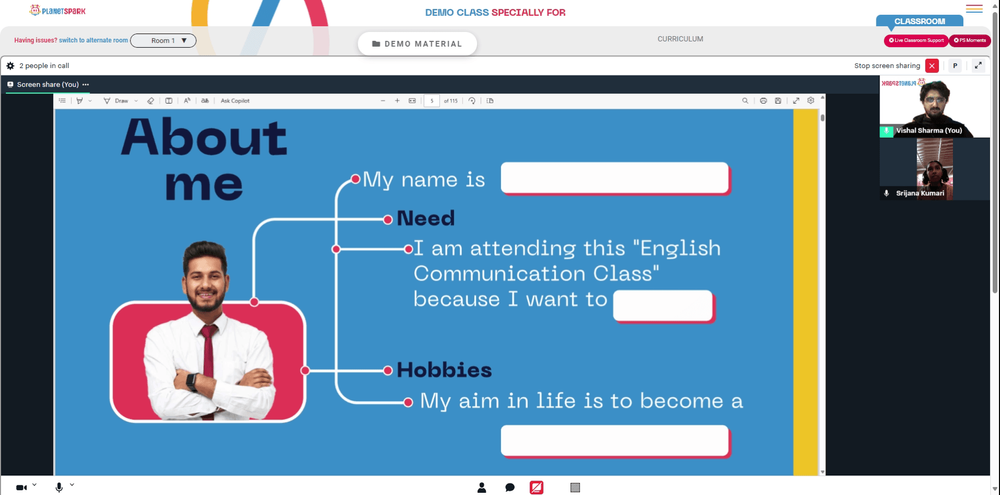
Task: Enter PDF full screen expand icon
Action: coord(796,101)
